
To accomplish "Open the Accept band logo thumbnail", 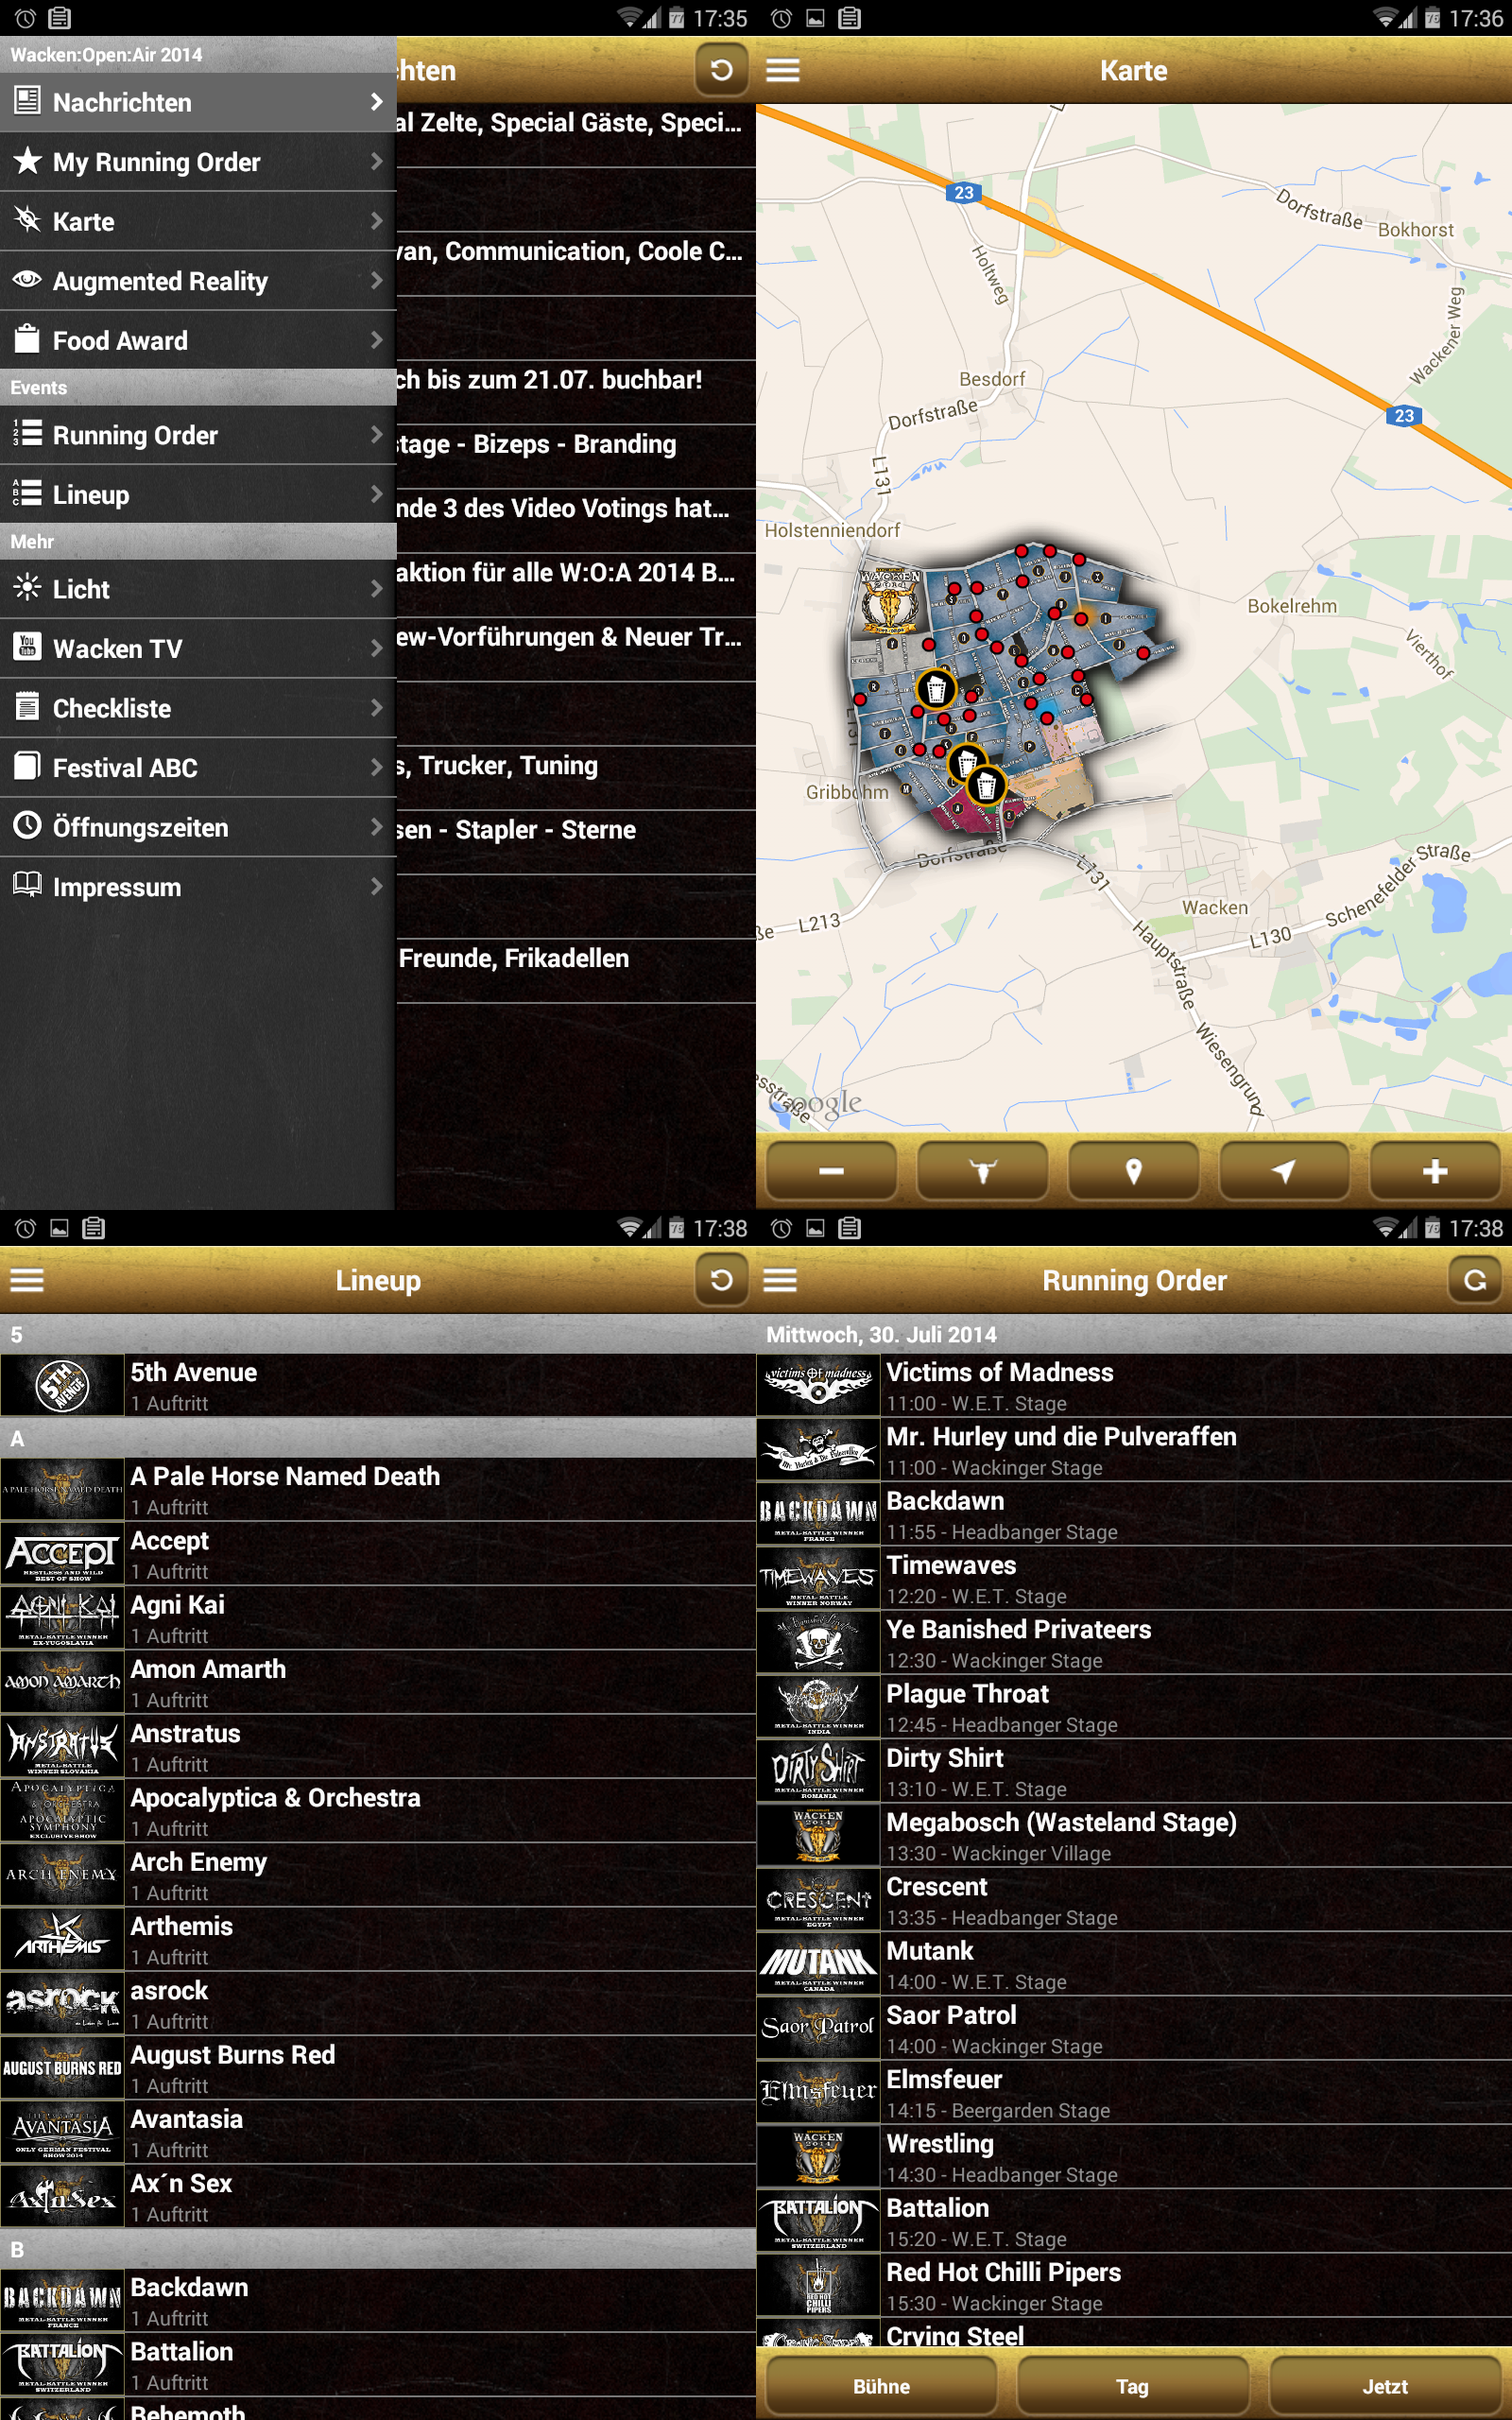I will coord(62,1553).
